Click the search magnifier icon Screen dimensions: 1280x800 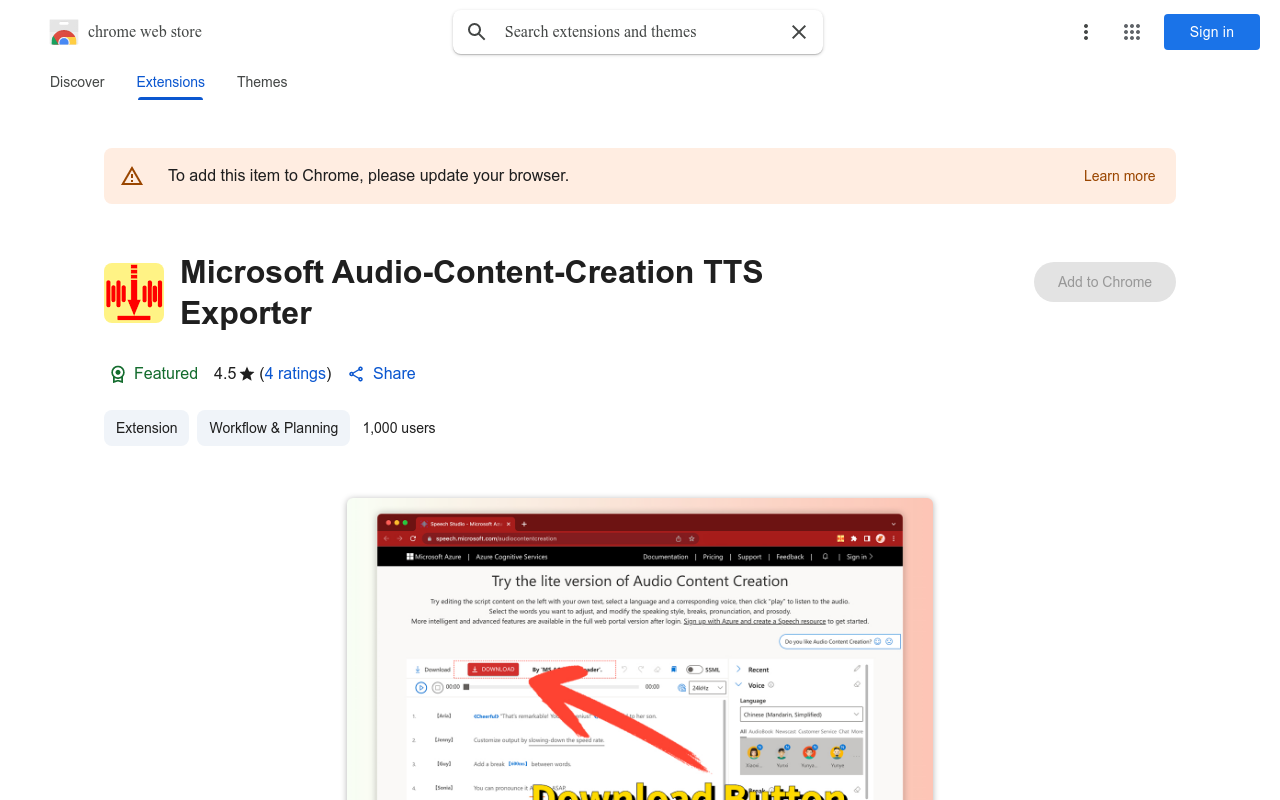477,32
